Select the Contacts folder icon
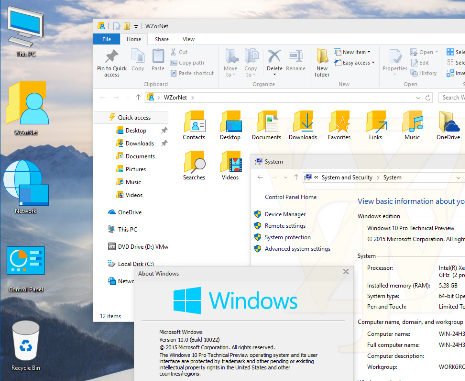Image resolution: width=465 pixels, height=381 pixels. pyautogui.click(x=194, y=125)
